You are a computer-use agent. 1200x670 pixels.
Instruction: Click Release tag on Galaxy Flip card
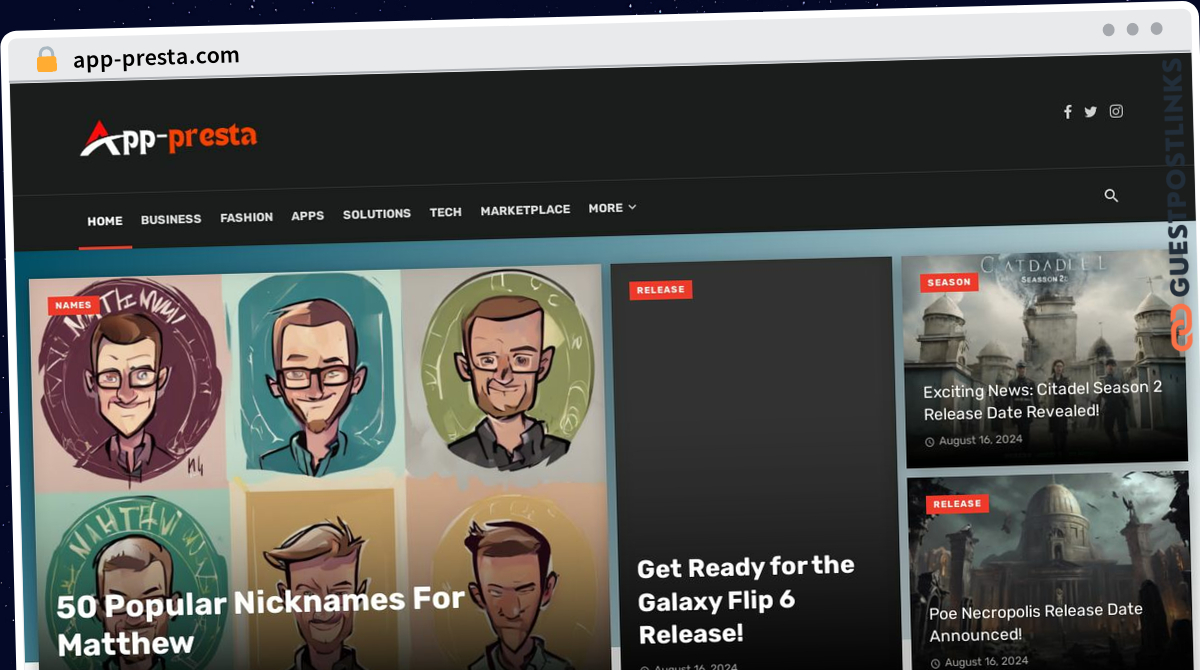click(661, 290)
